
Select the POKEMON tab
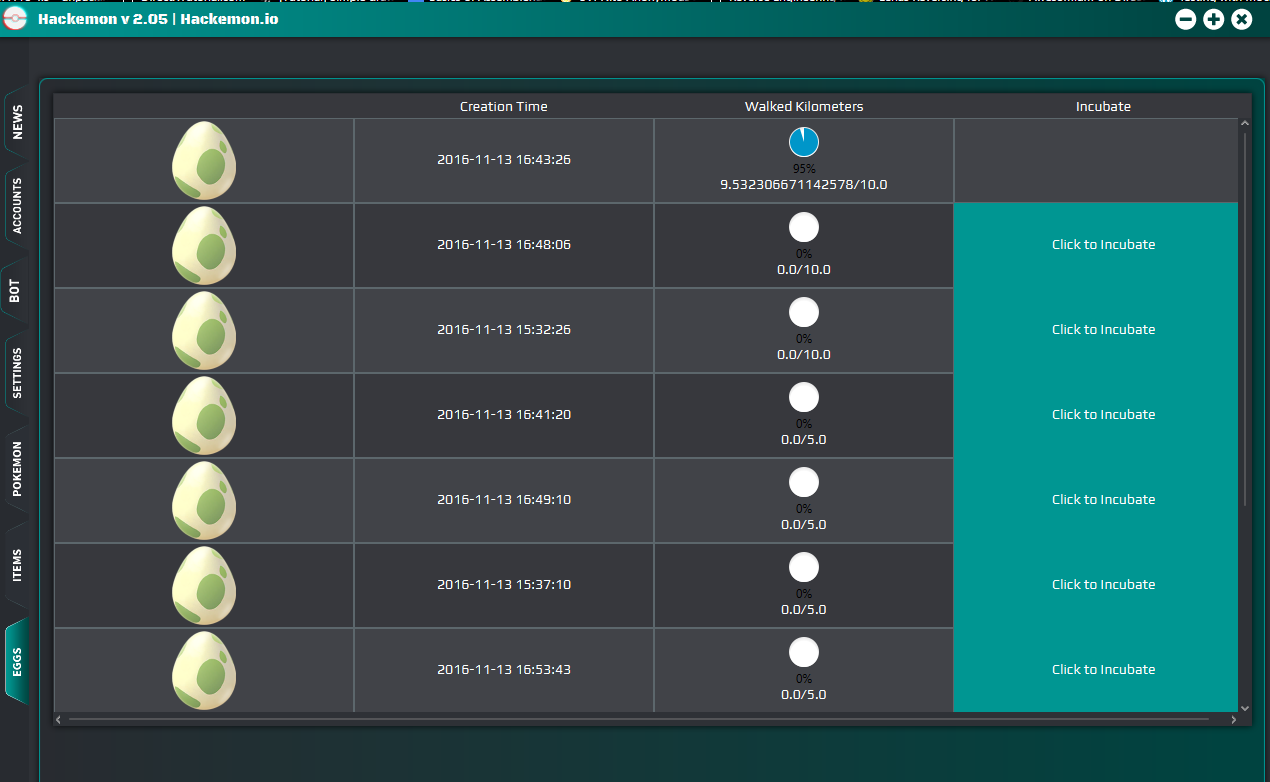point(18,468)
